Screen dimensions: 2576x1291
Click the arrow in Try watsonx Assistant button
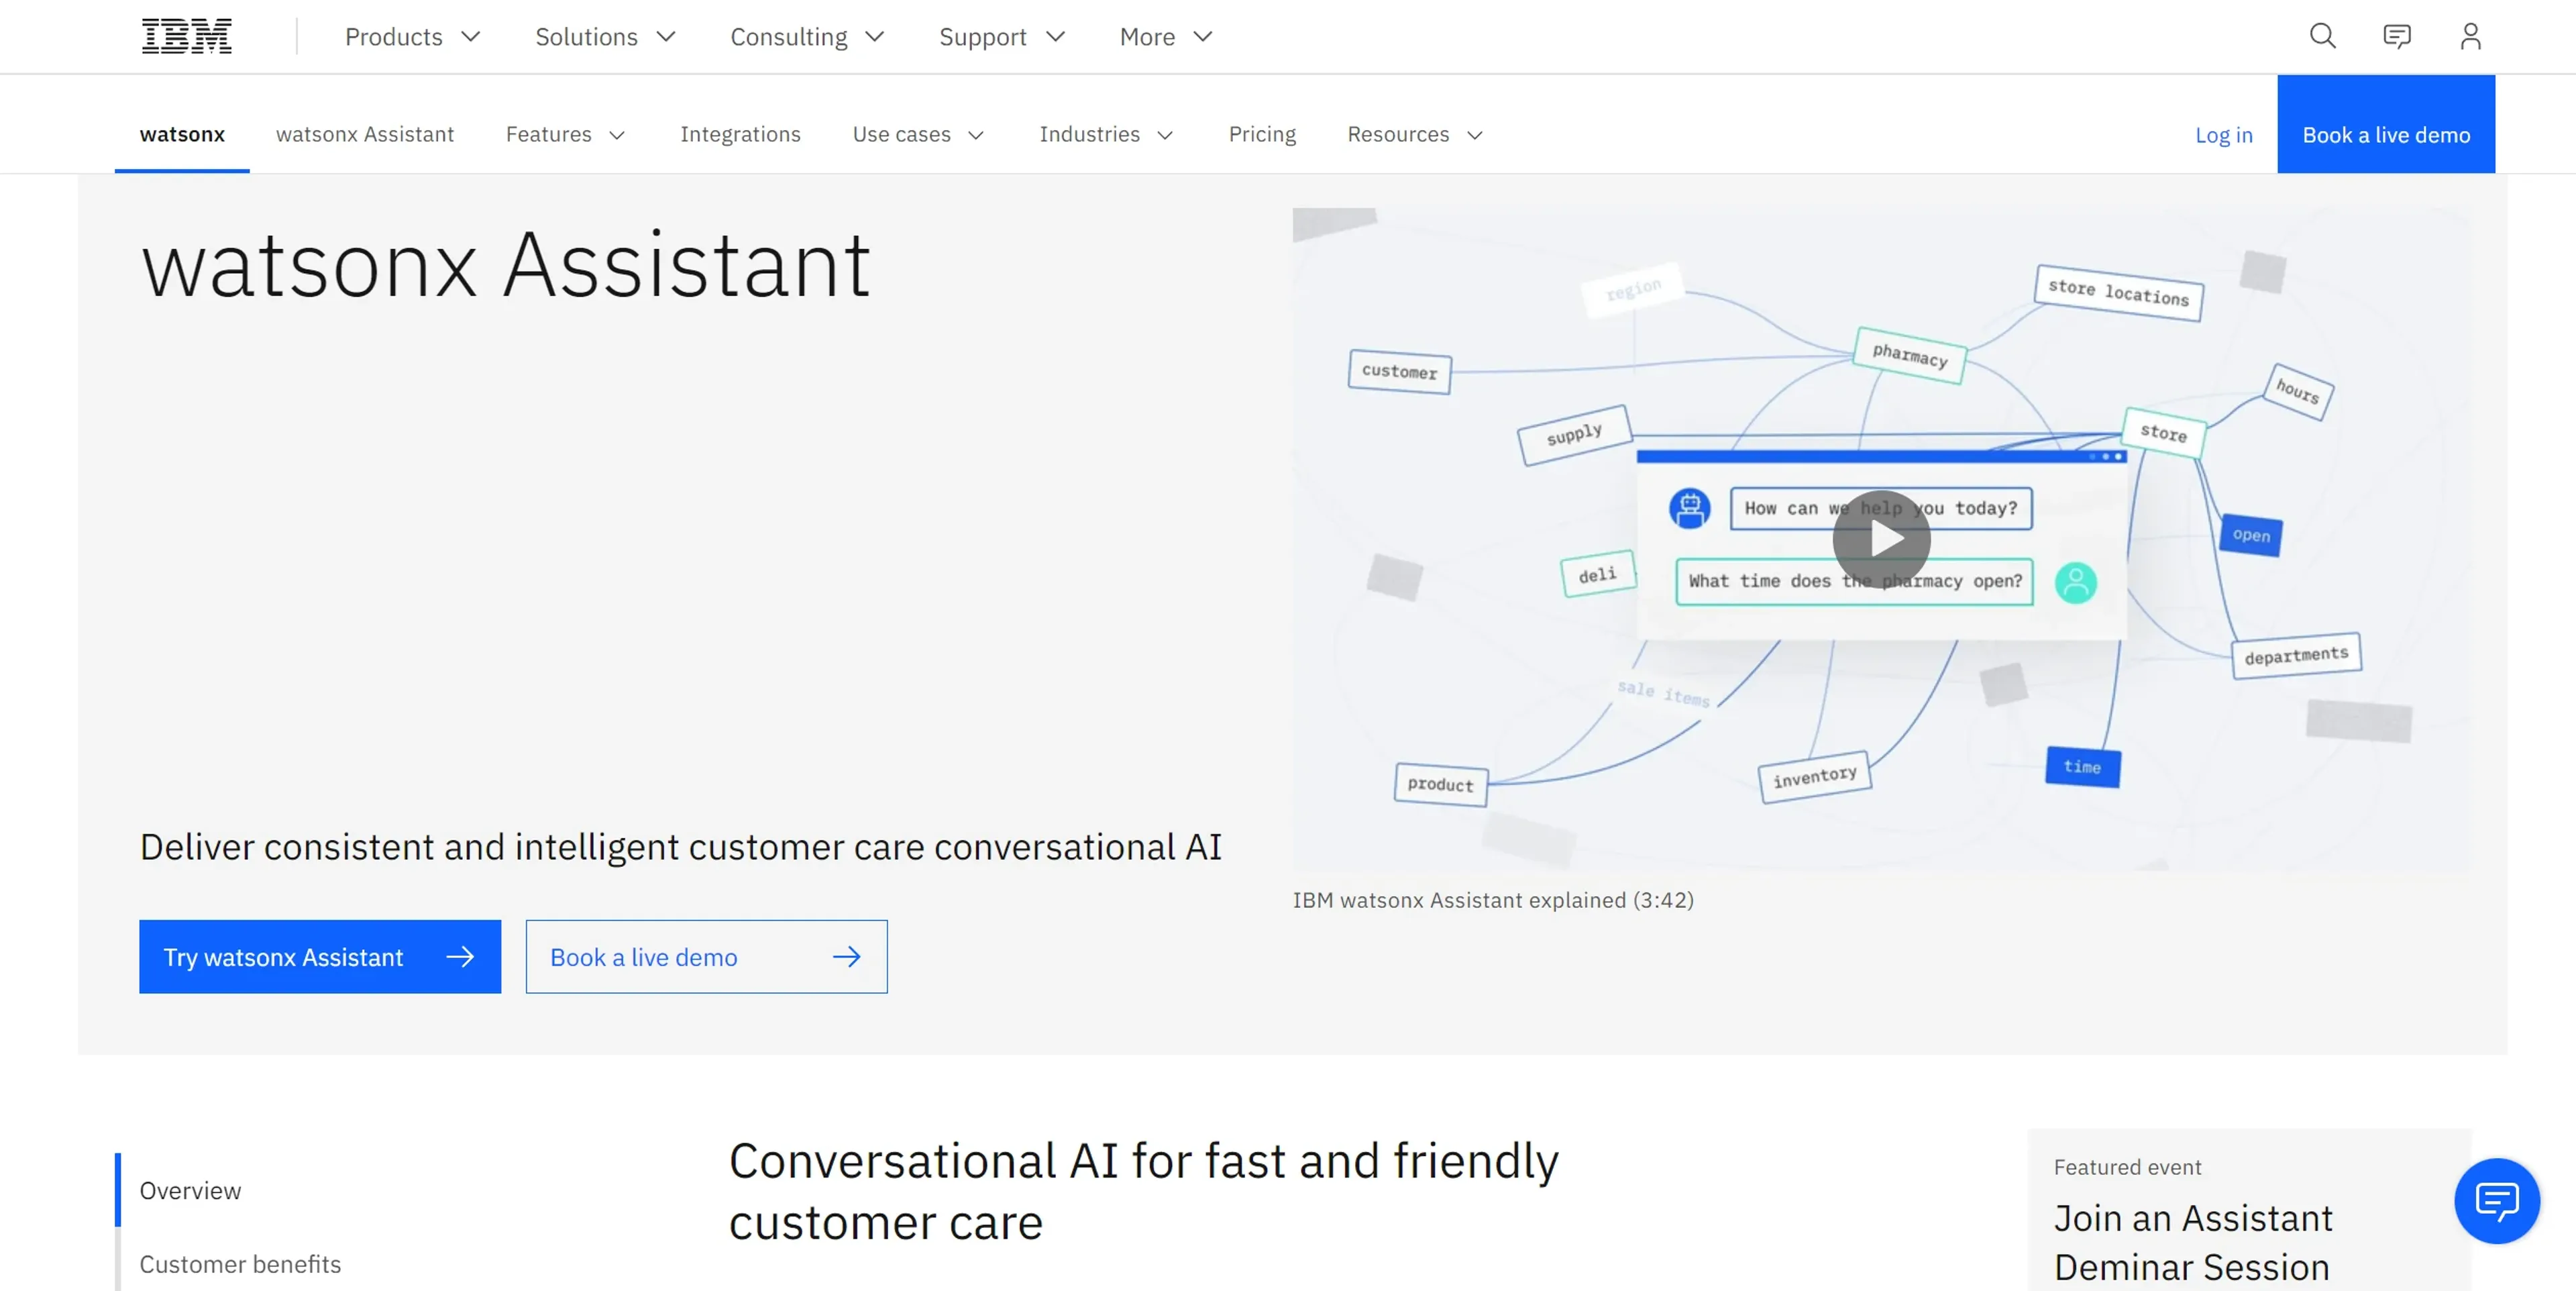[x=460, y=956]
